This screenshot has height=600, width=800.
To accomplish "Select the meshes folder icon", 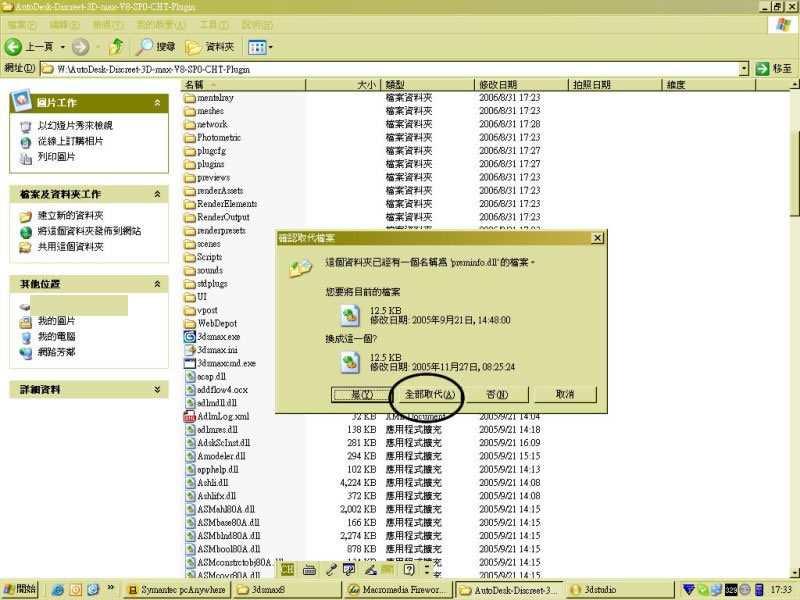I will click(x=190, y=111).
